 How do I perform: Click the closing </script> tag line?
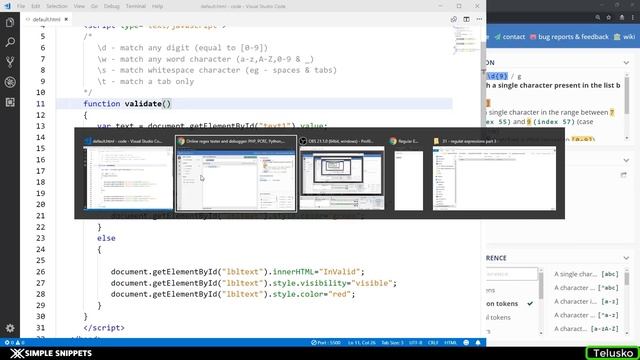click(x=104, y=328)
